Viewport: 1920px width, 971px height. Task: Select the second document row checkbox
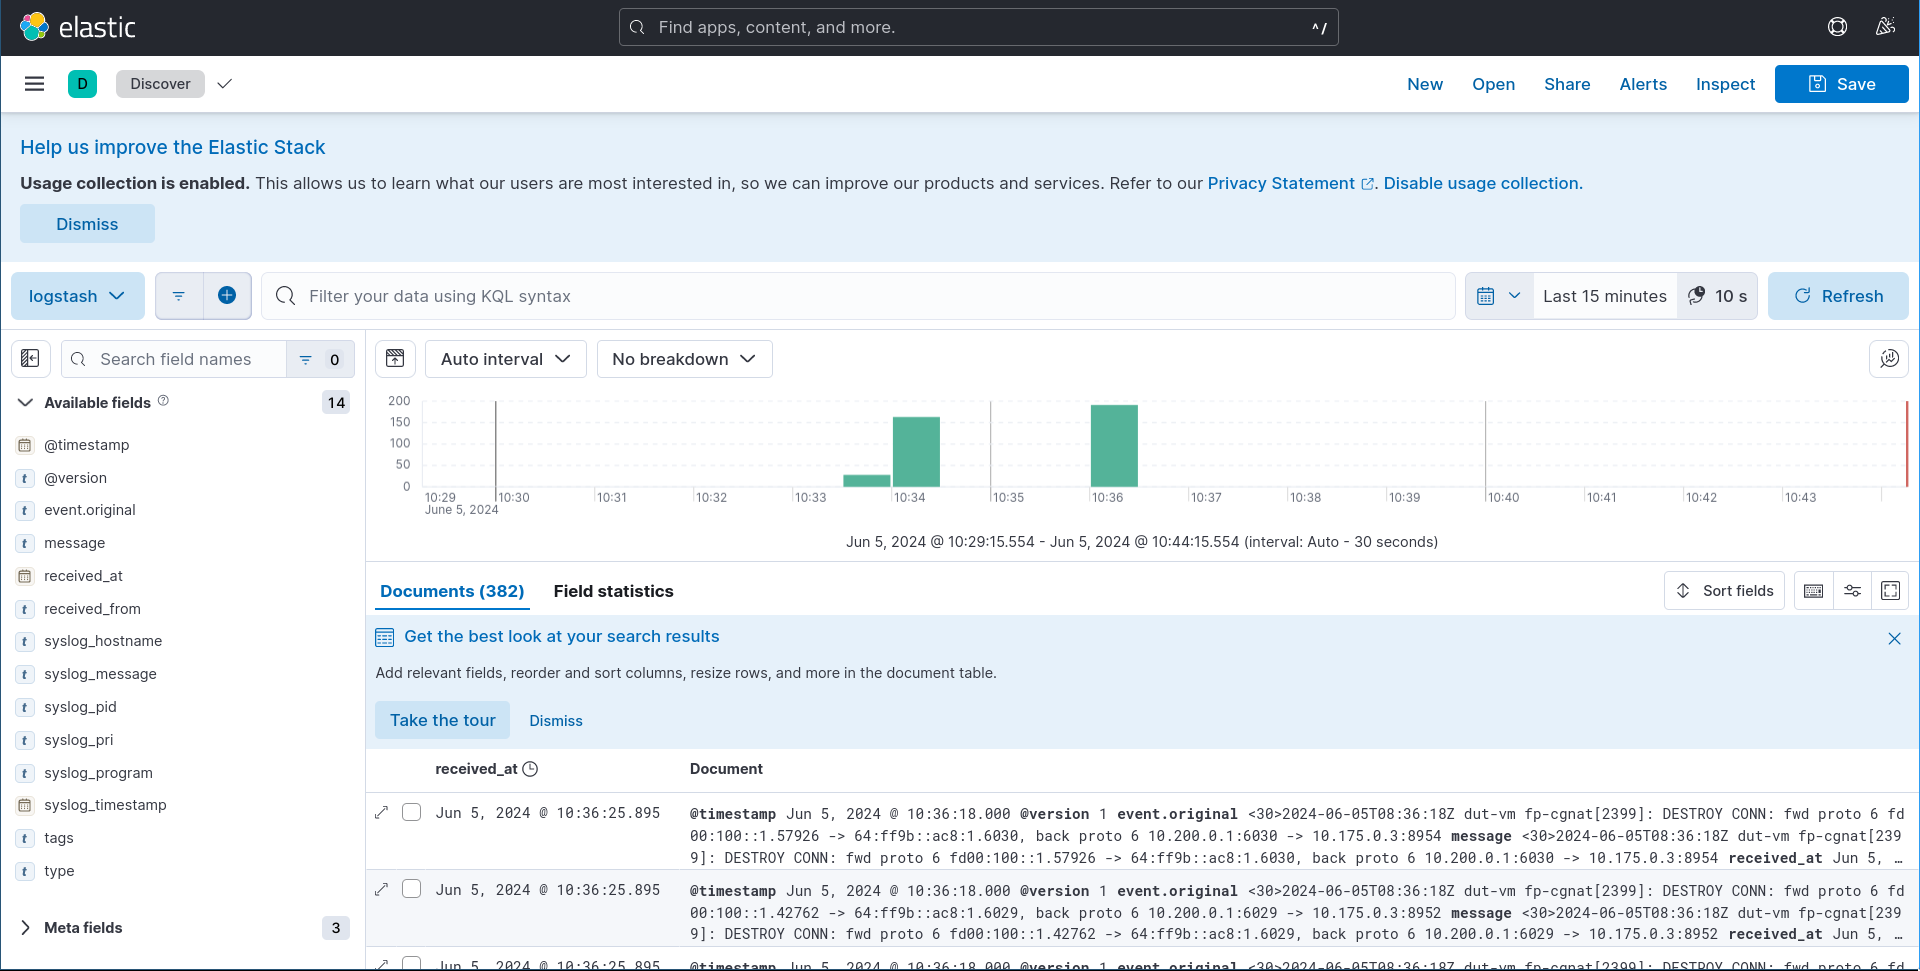click(411, 889)
